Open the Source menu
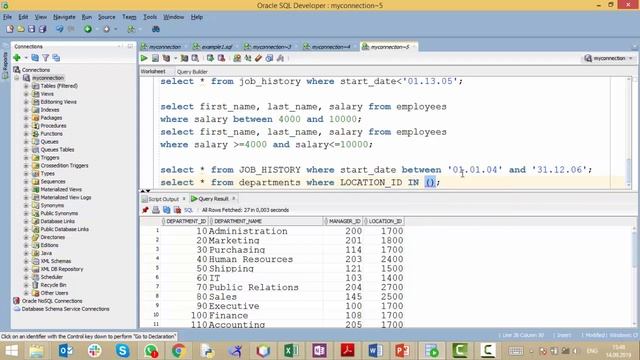Image resolution: width=640 pixels, height=360 pixels. point(107,17)
